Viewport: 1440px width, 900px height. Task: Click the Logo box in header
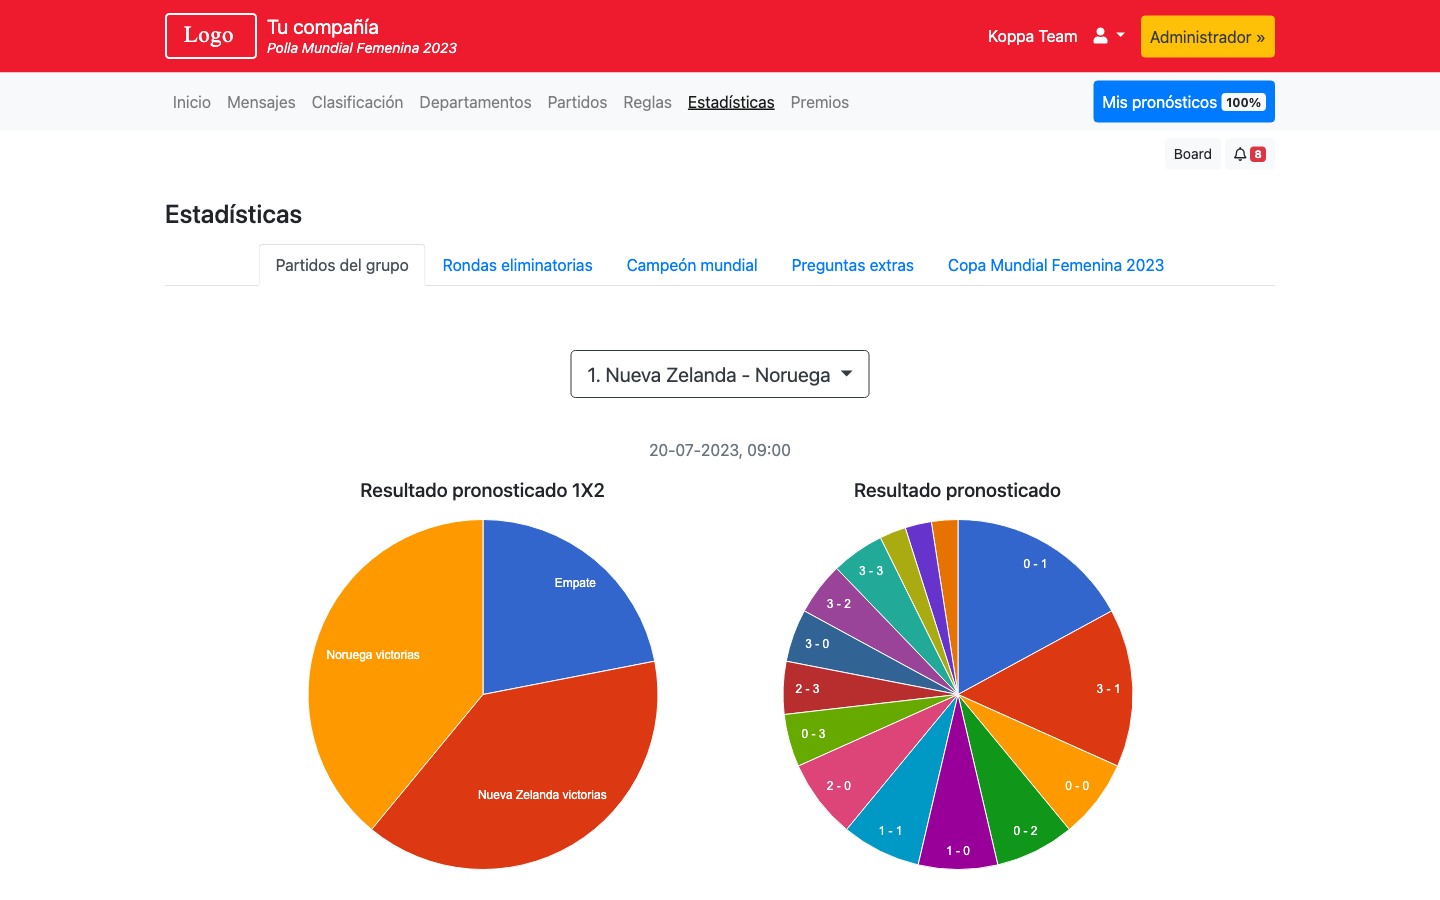[x=211, y=36]
